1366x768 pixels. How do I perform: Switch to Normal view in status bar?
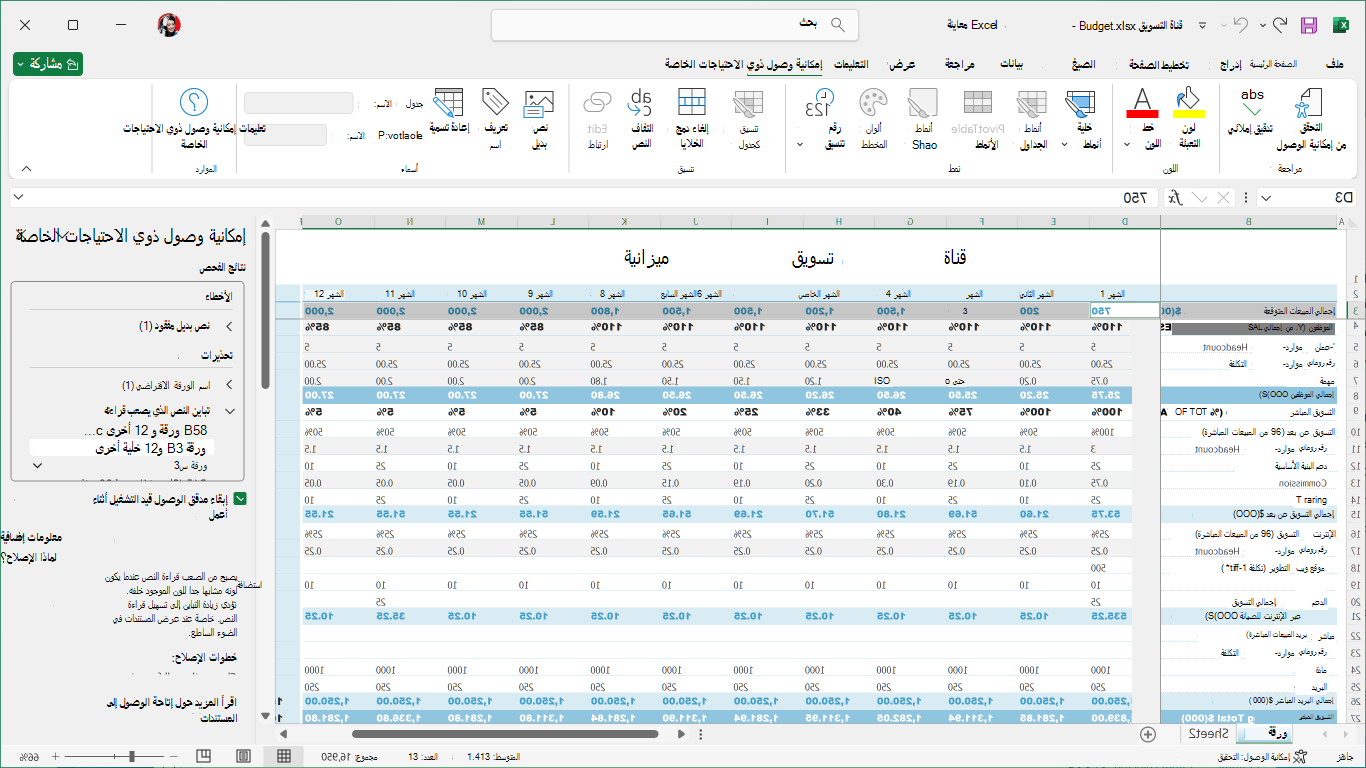(284, 756)
